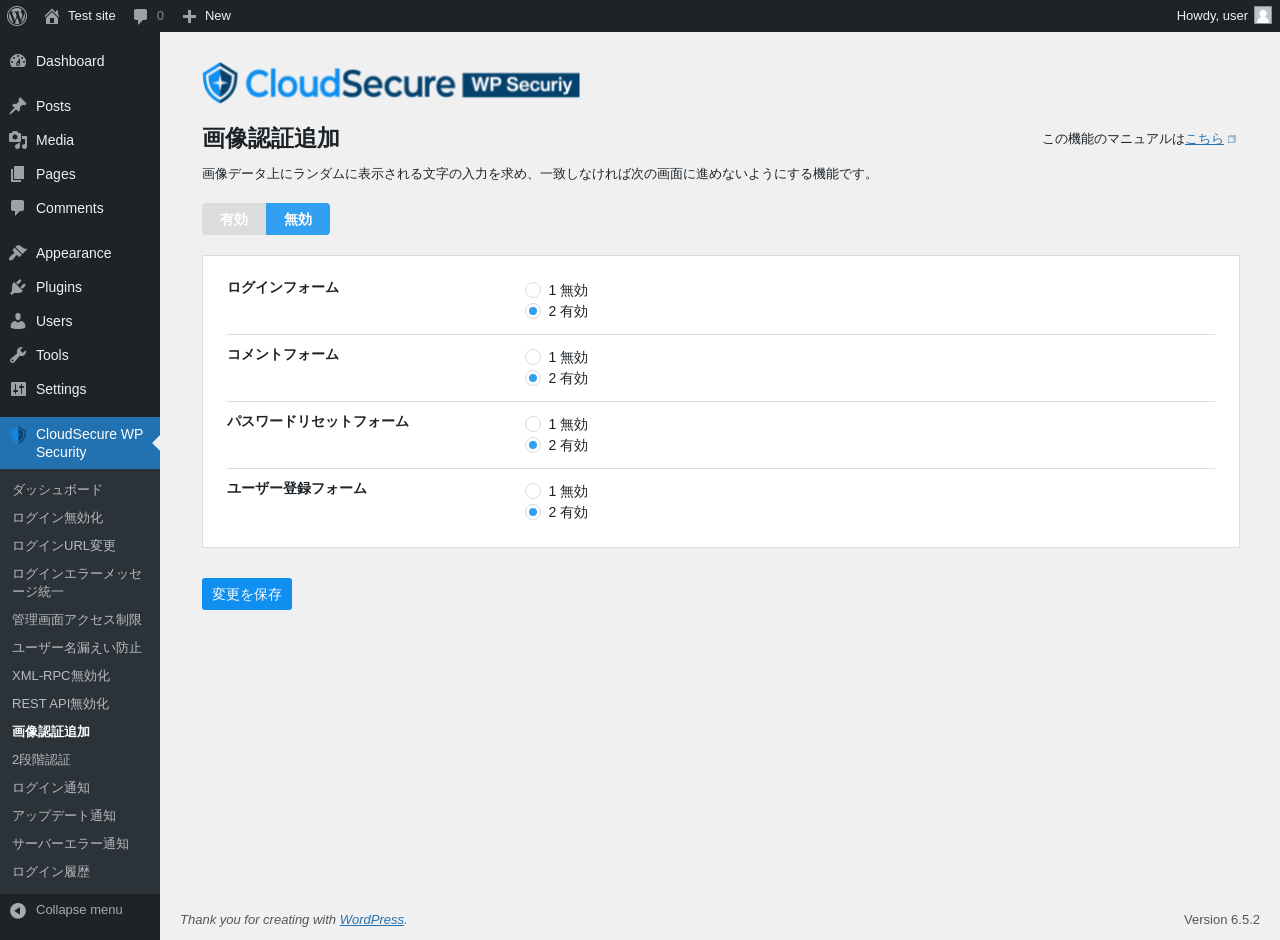Open the Appearance menu
Screen dimensions: 1280x940
pyautogui.click(x=80, y=253)
